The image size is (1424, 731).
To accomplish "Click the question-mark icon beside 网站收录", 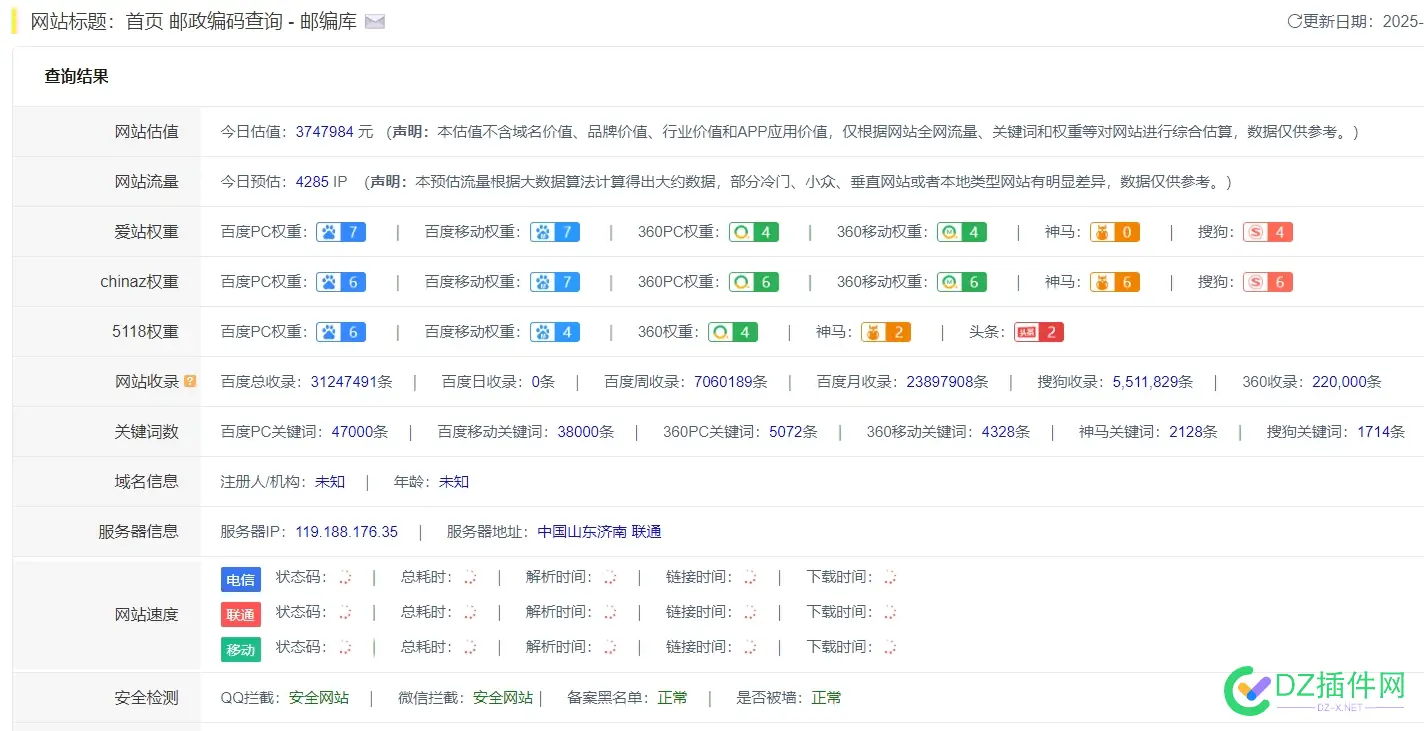I will pyautogui.click(x=190, y=381).
